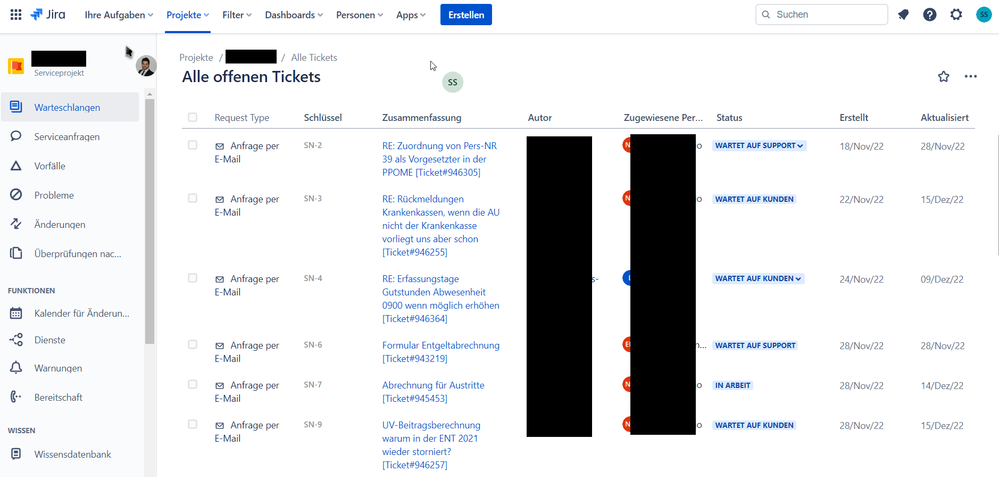Open ticket RE: Zuordnung von Pers-NR 39

[x=441, y=159]
